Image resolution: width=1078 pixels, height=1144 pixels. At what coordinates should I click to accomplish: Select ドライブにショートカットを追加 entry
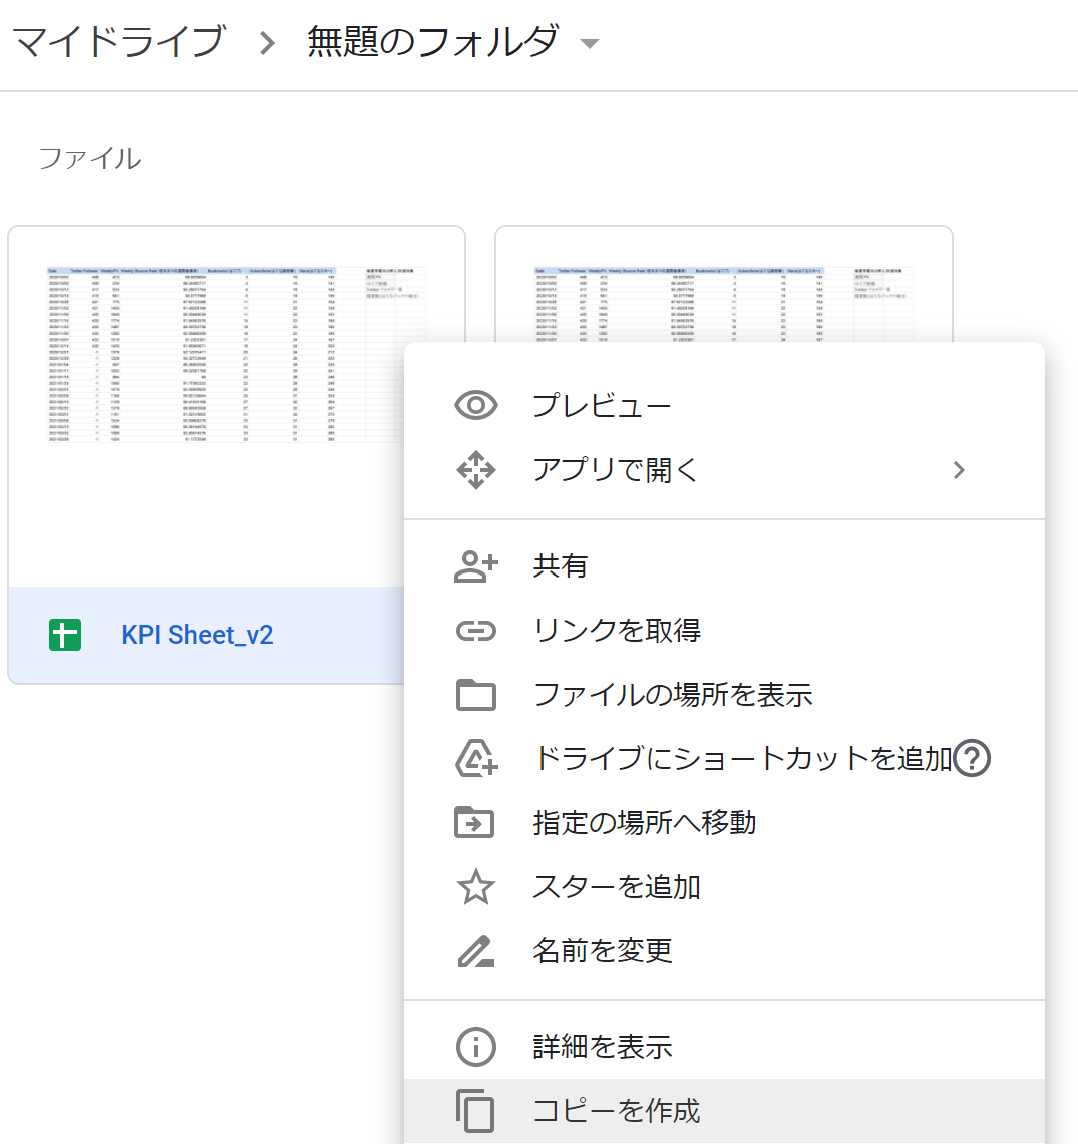pyautogui.click(x=724, y=759)
